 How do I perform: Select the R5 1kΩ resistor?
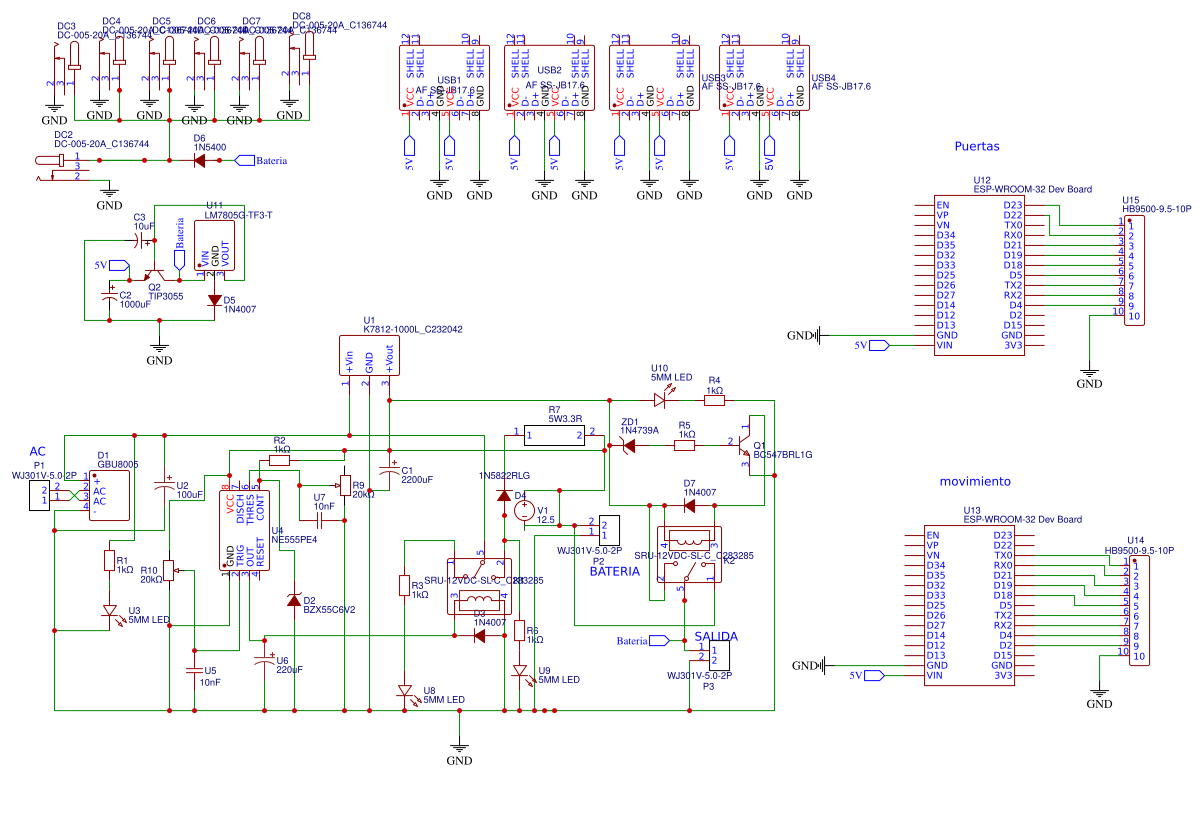(x=686, y=447)
